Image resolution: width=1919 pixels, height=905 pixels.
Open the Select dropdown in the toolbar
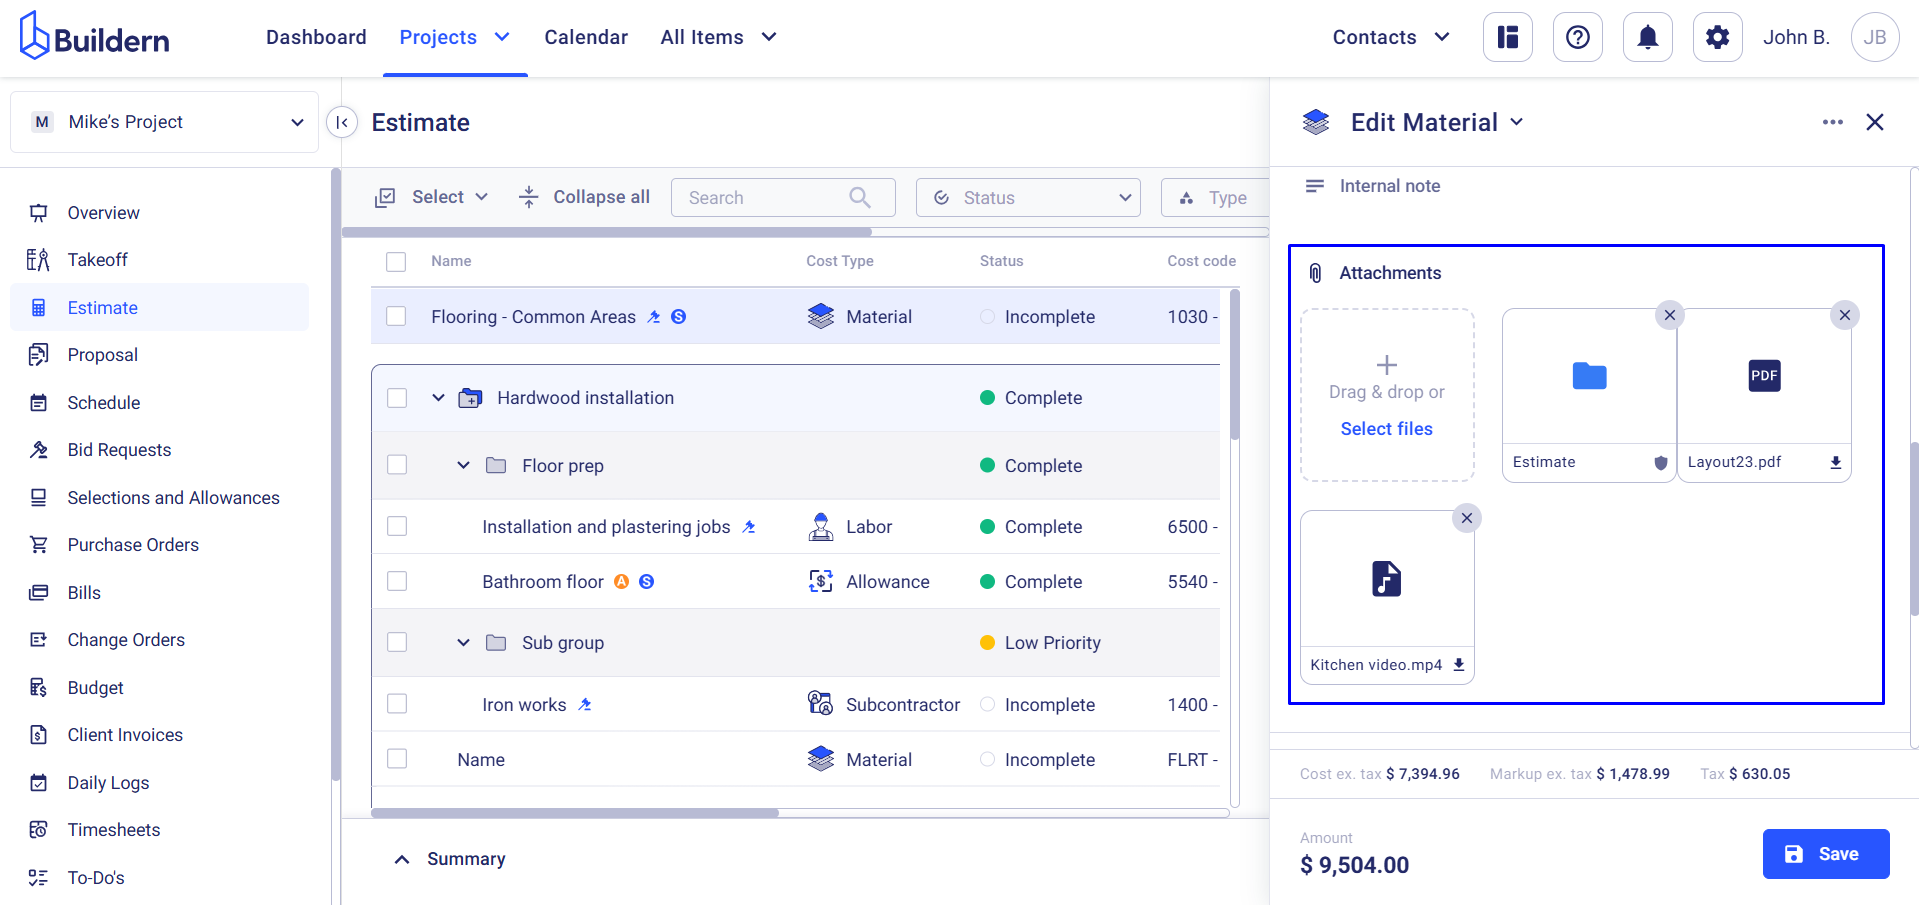point(432,197)
